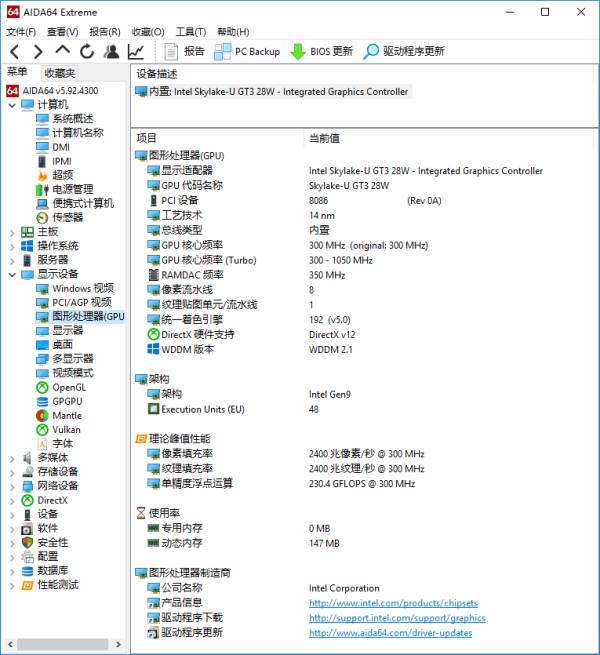600x655 pixels.
Task: Expand the DirectX tree node
Action: (x=12, y=501)
